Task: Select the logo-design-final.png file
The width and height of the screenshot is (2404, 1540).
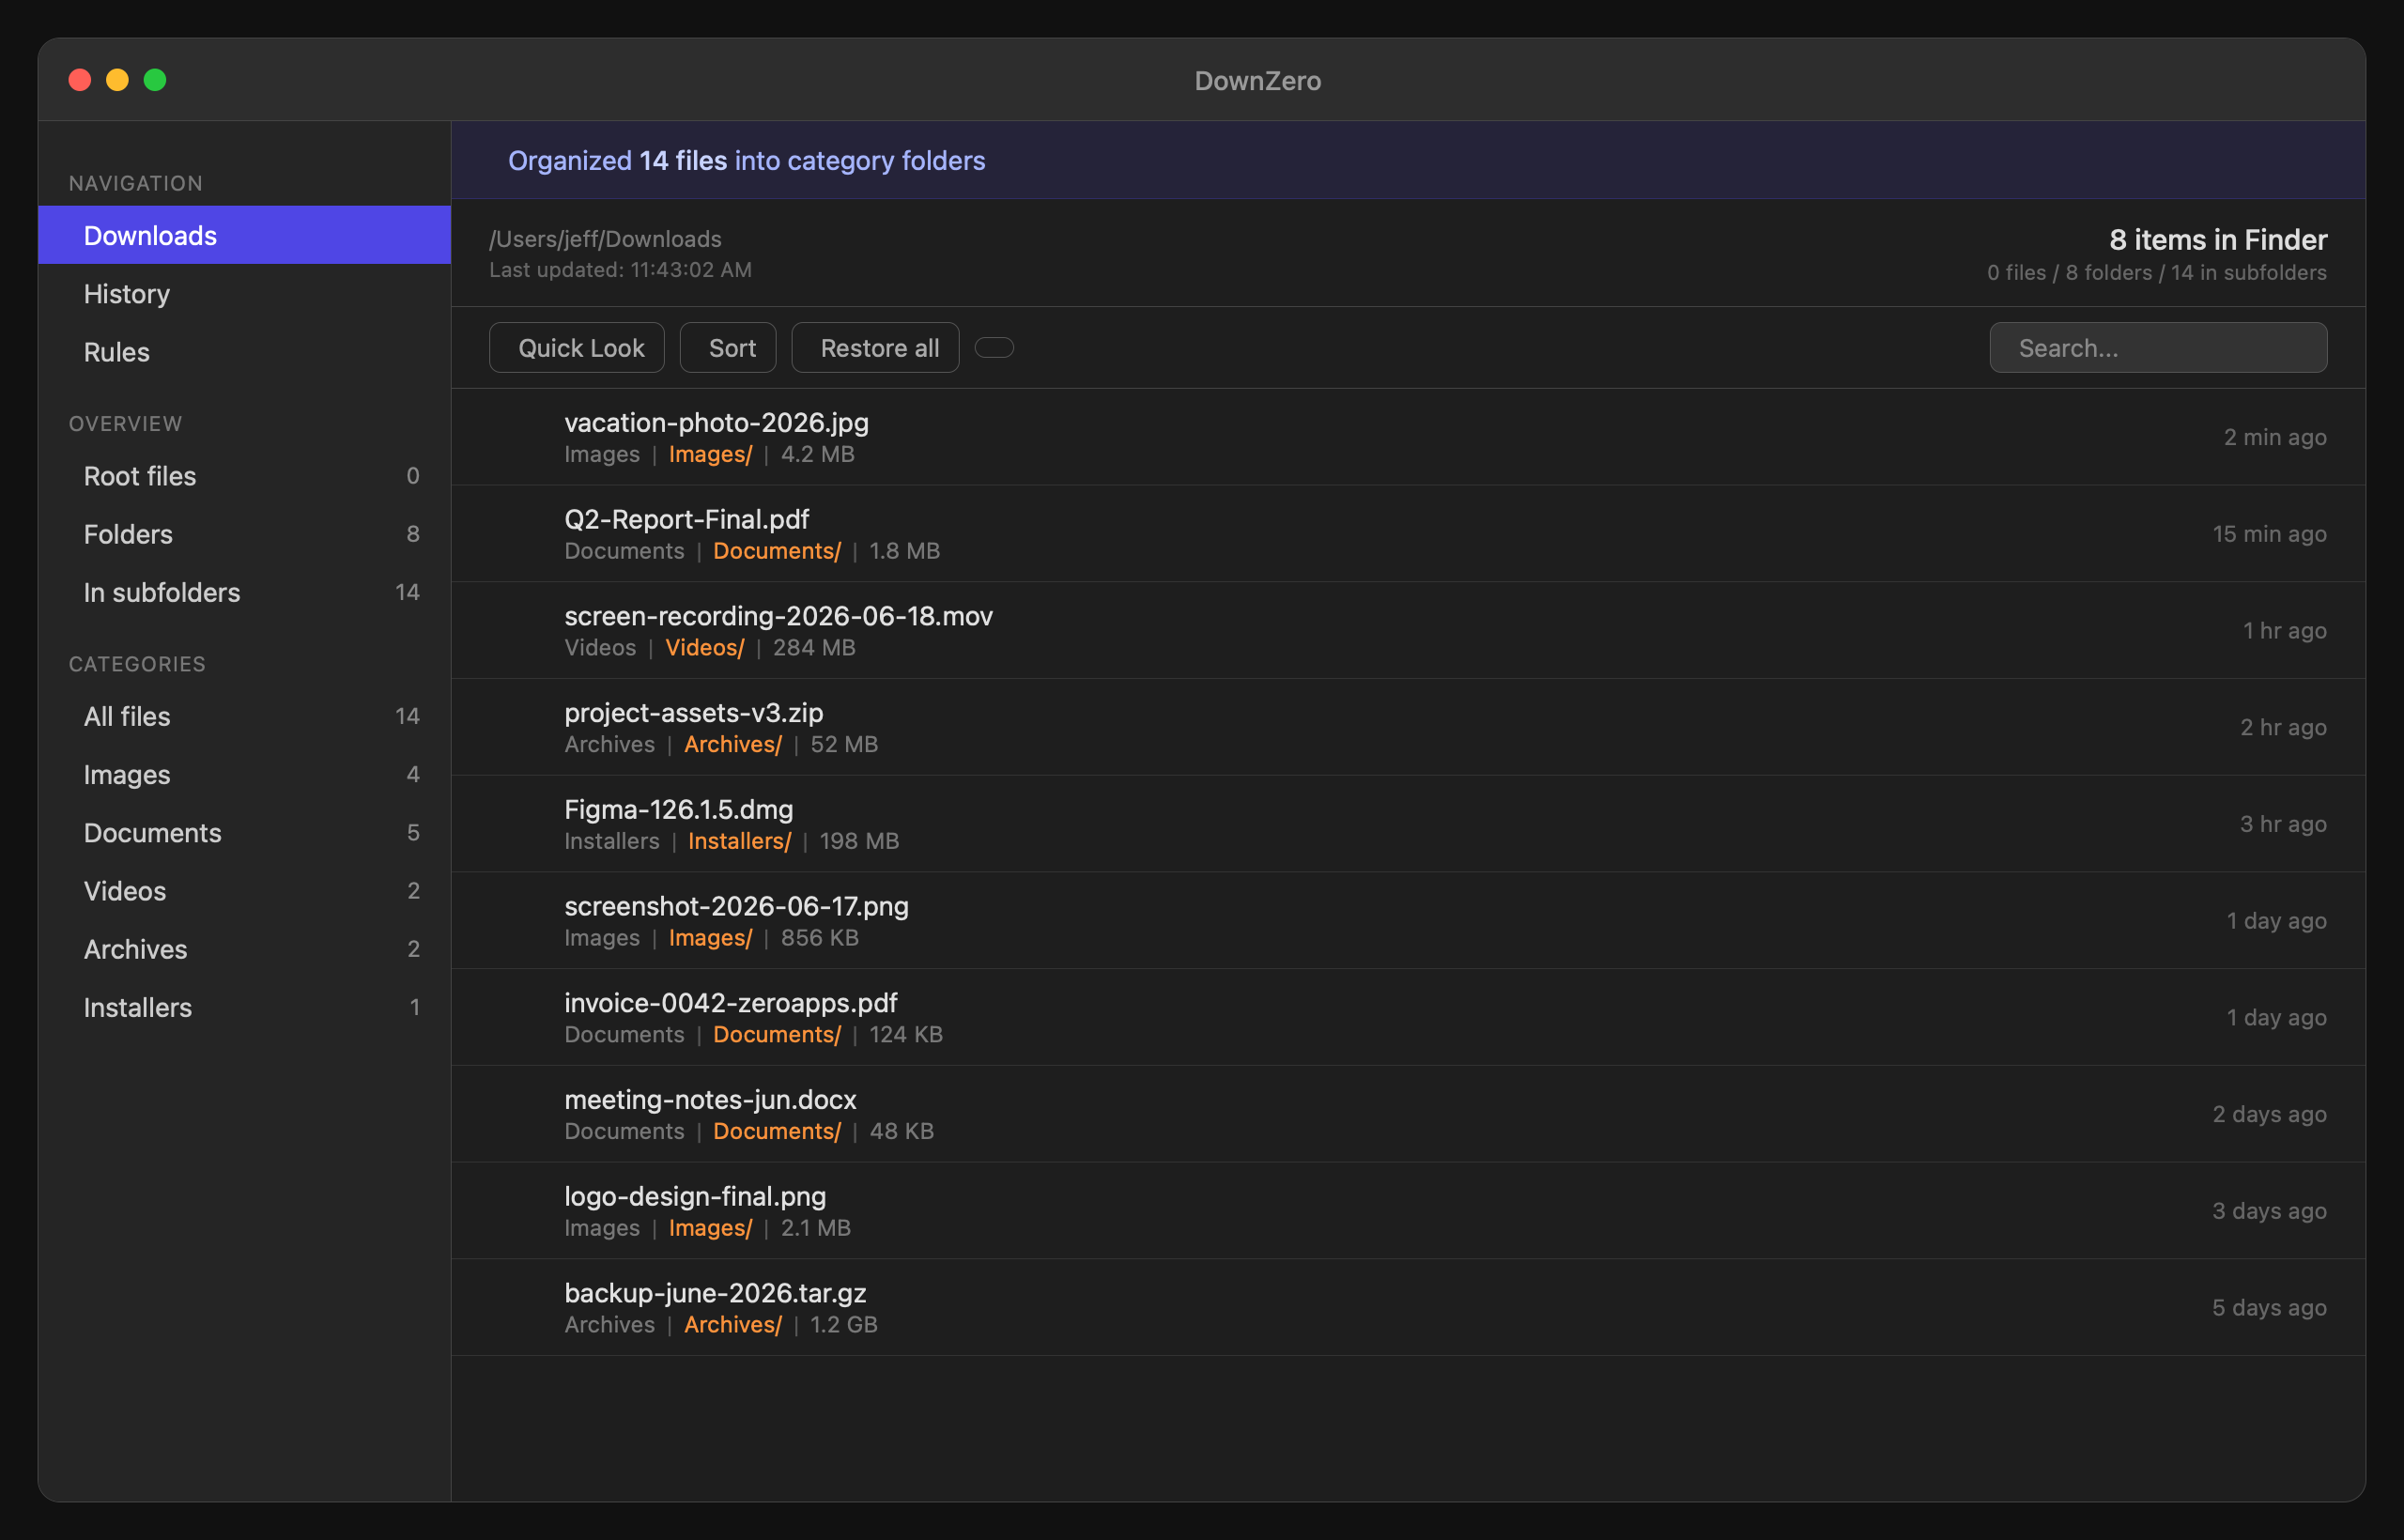Action: [x=1408, y=1211]
